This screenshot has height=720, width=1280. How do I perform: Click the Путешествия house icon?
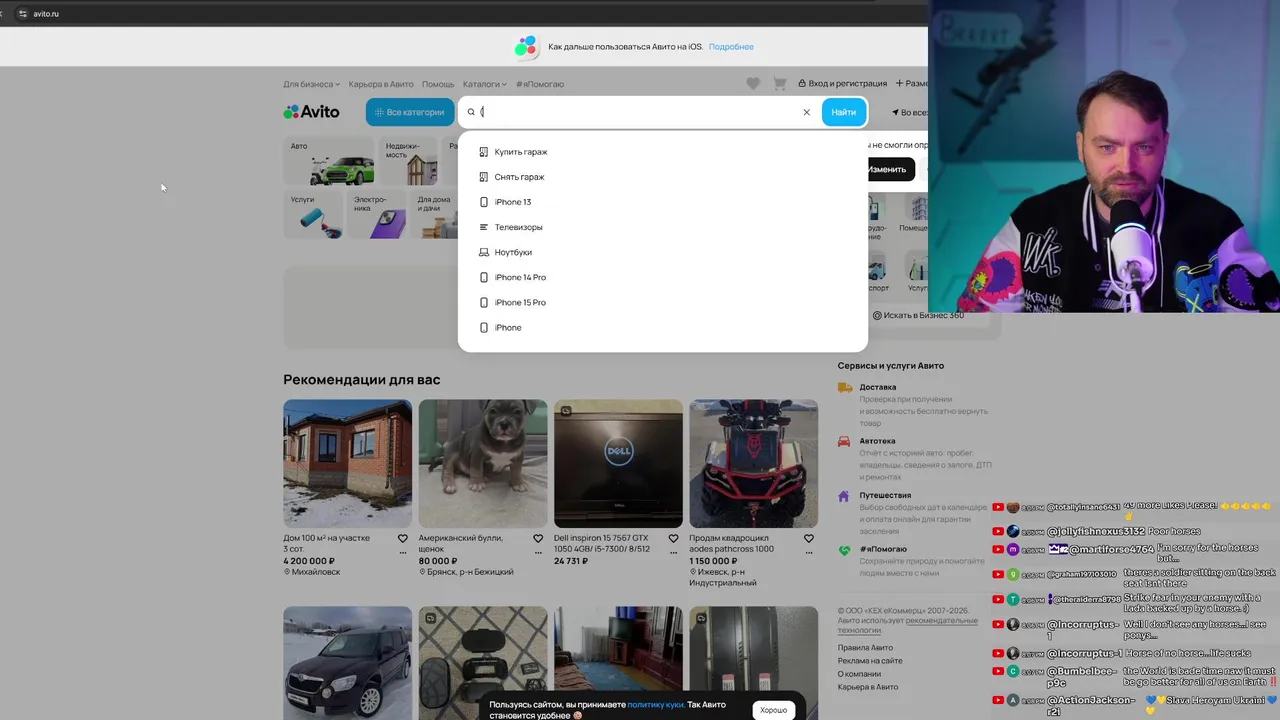click(x=845, y=496)
